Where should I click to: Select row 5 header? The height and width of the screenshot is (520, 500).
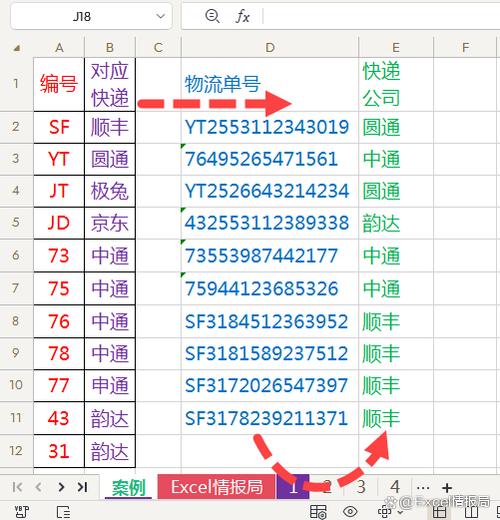pyautogui.click(x=16, y=222)
